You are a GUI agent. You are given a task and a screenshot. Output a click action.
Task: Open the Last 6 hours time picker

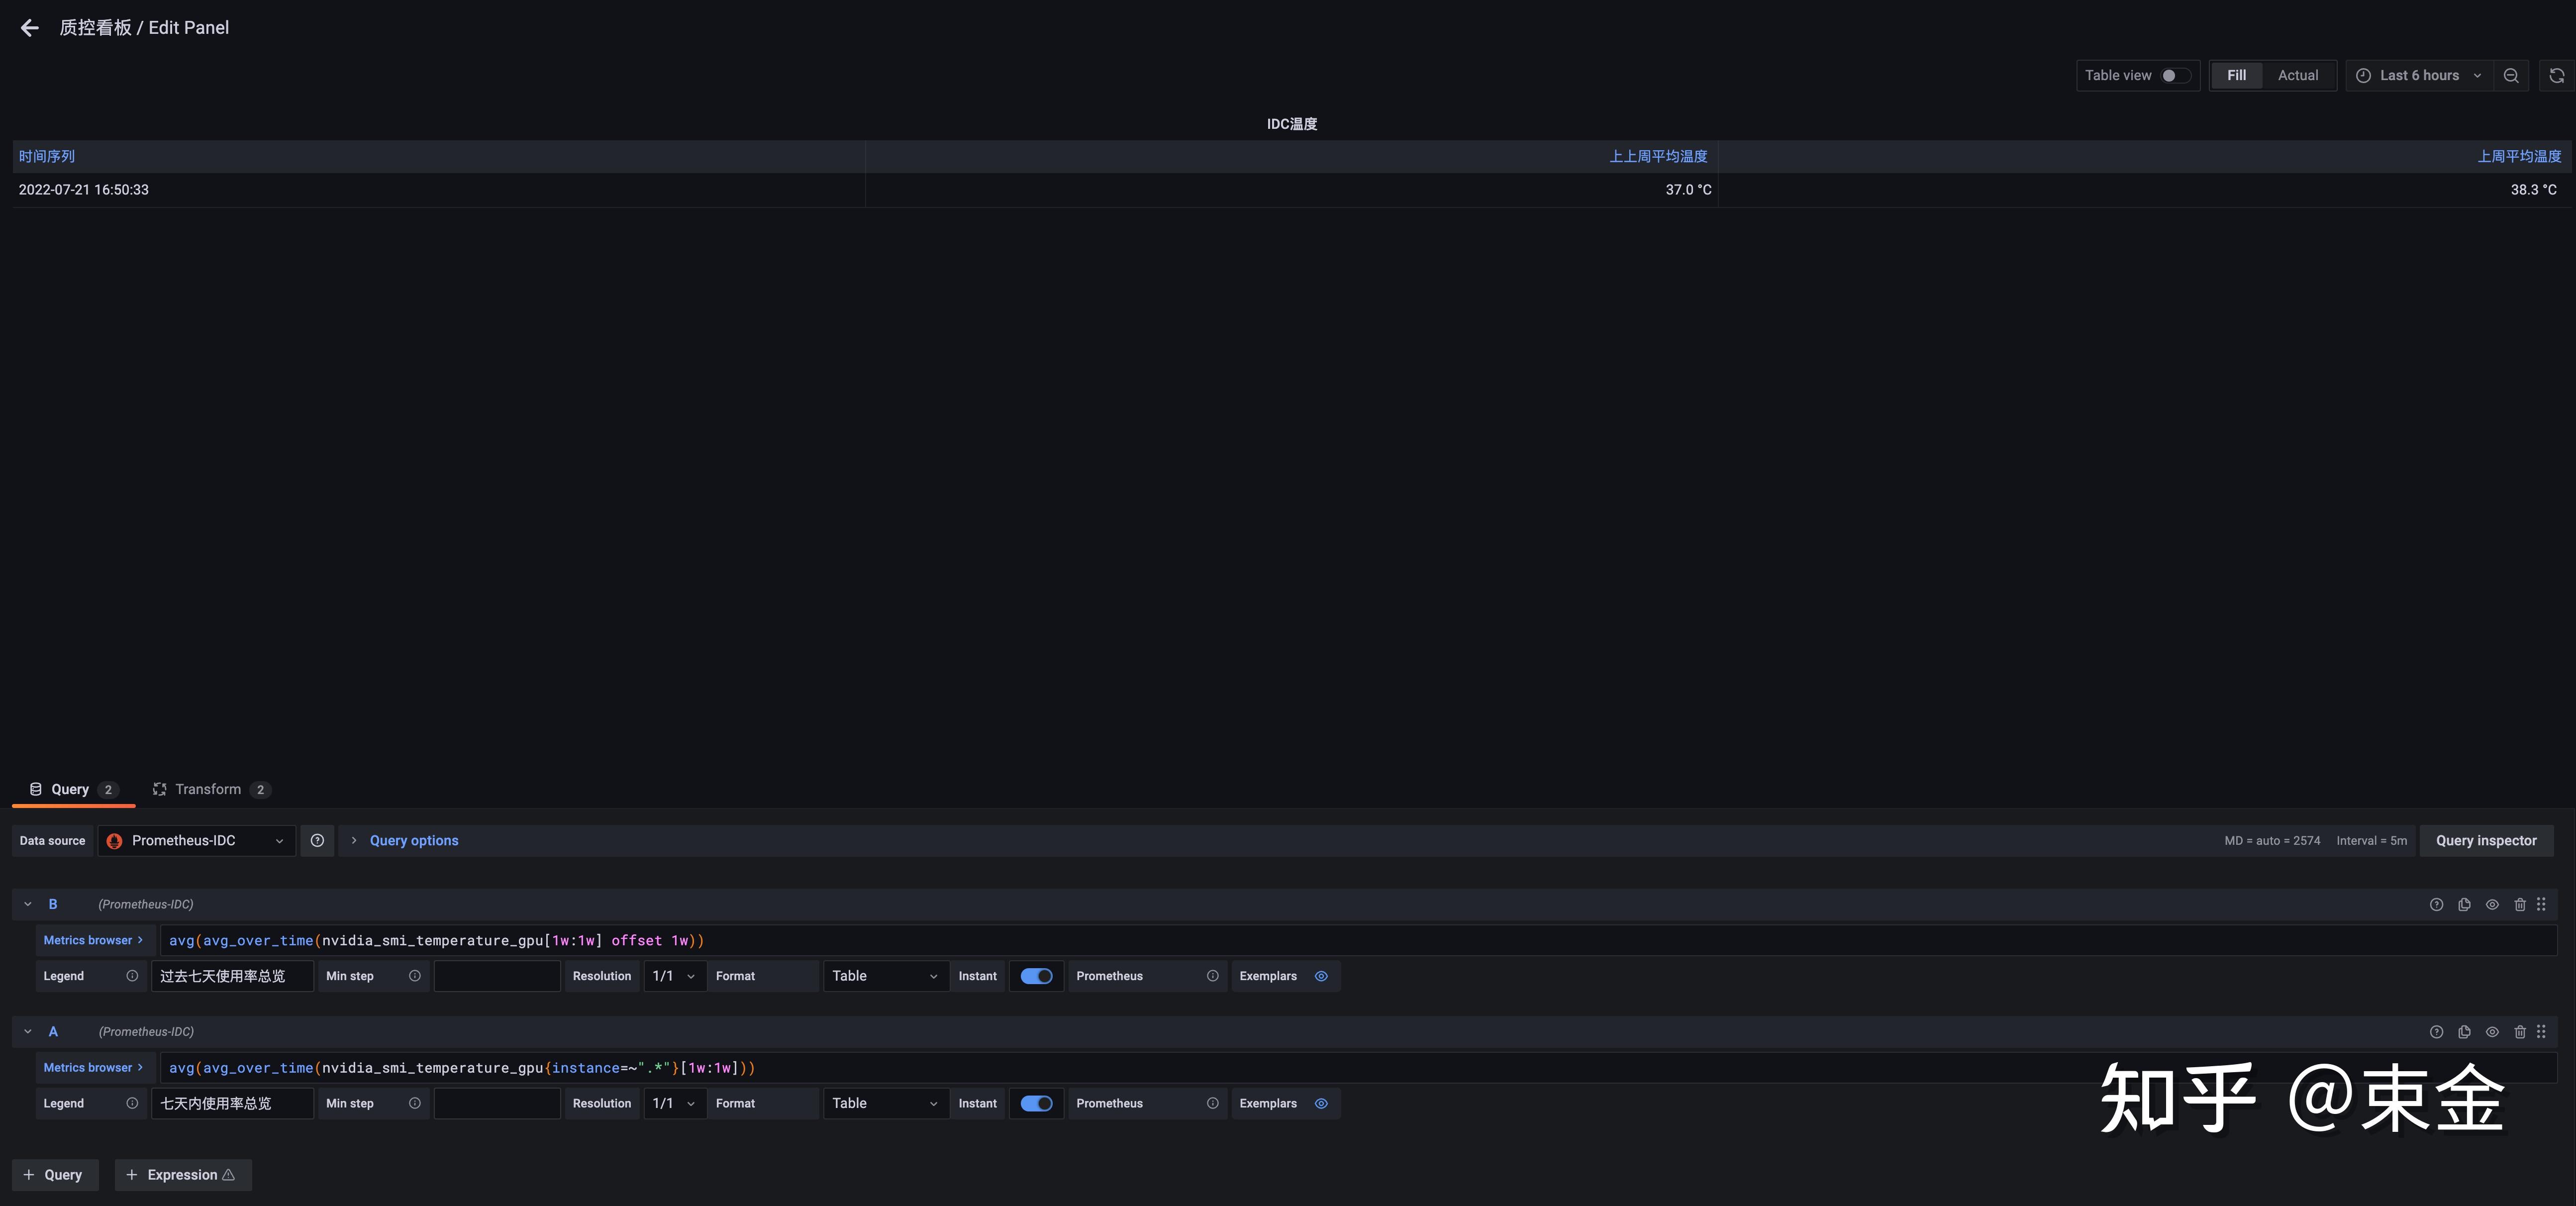(x=2420, y=75)
